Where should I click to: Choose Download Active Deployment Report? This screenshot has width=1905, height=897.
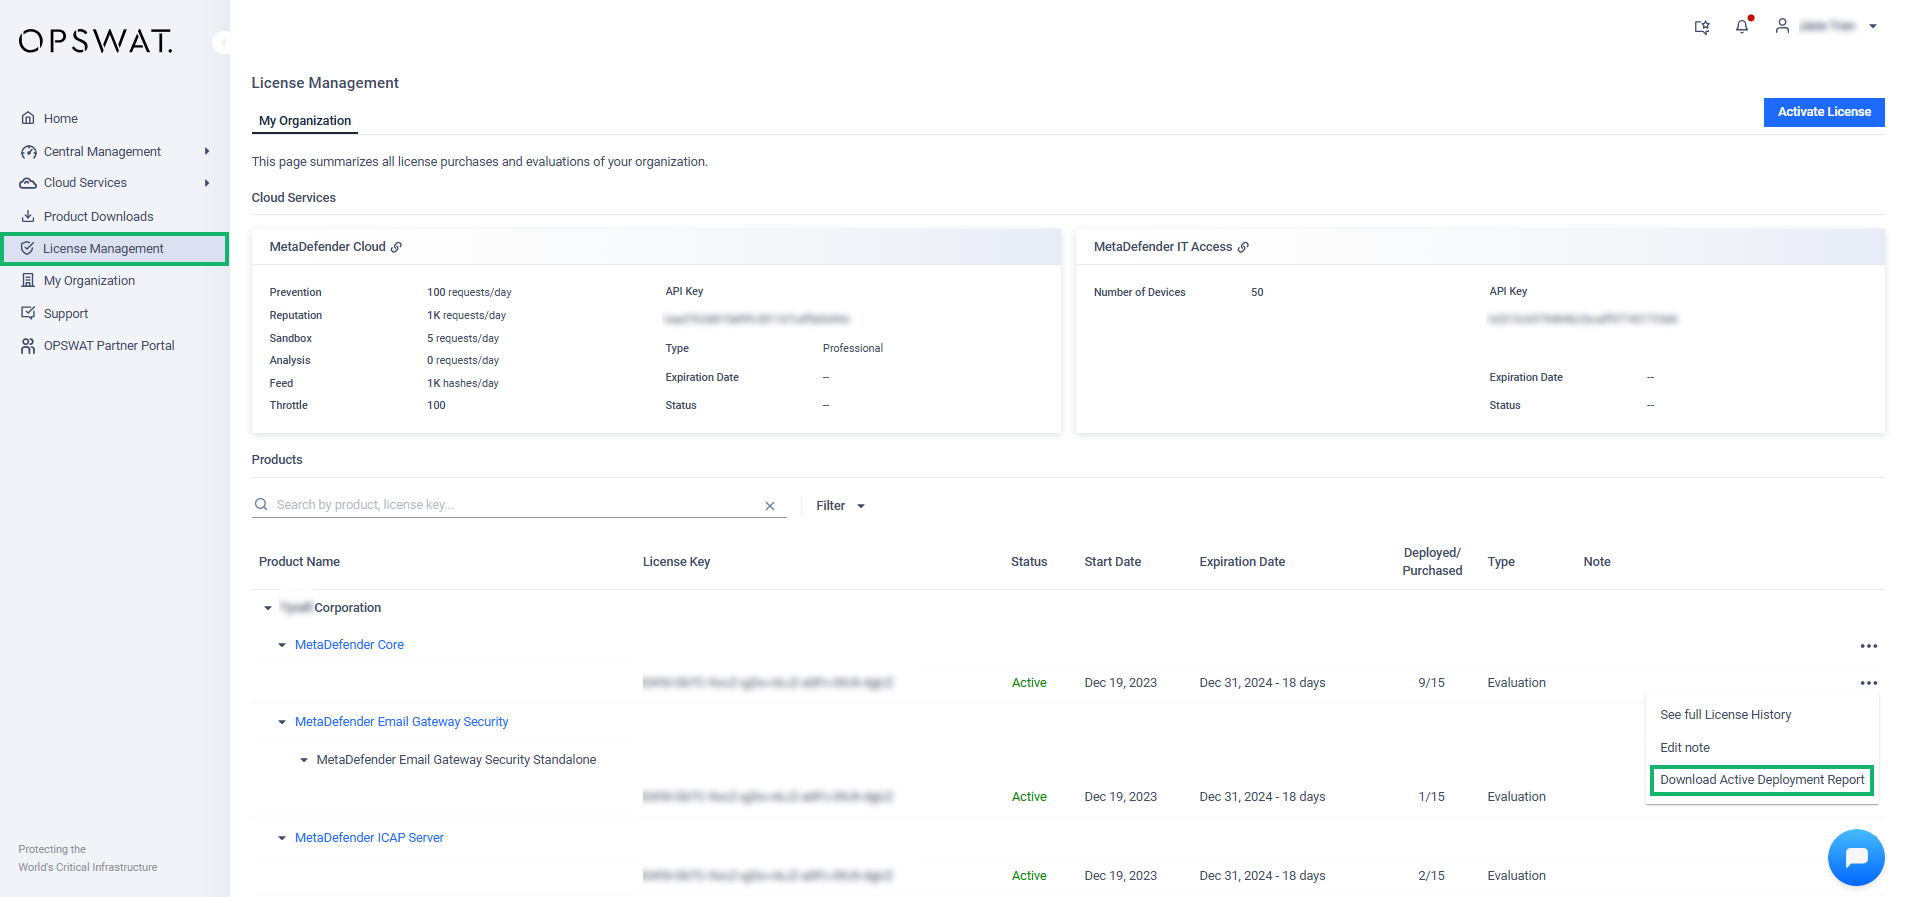[1762, 780]
